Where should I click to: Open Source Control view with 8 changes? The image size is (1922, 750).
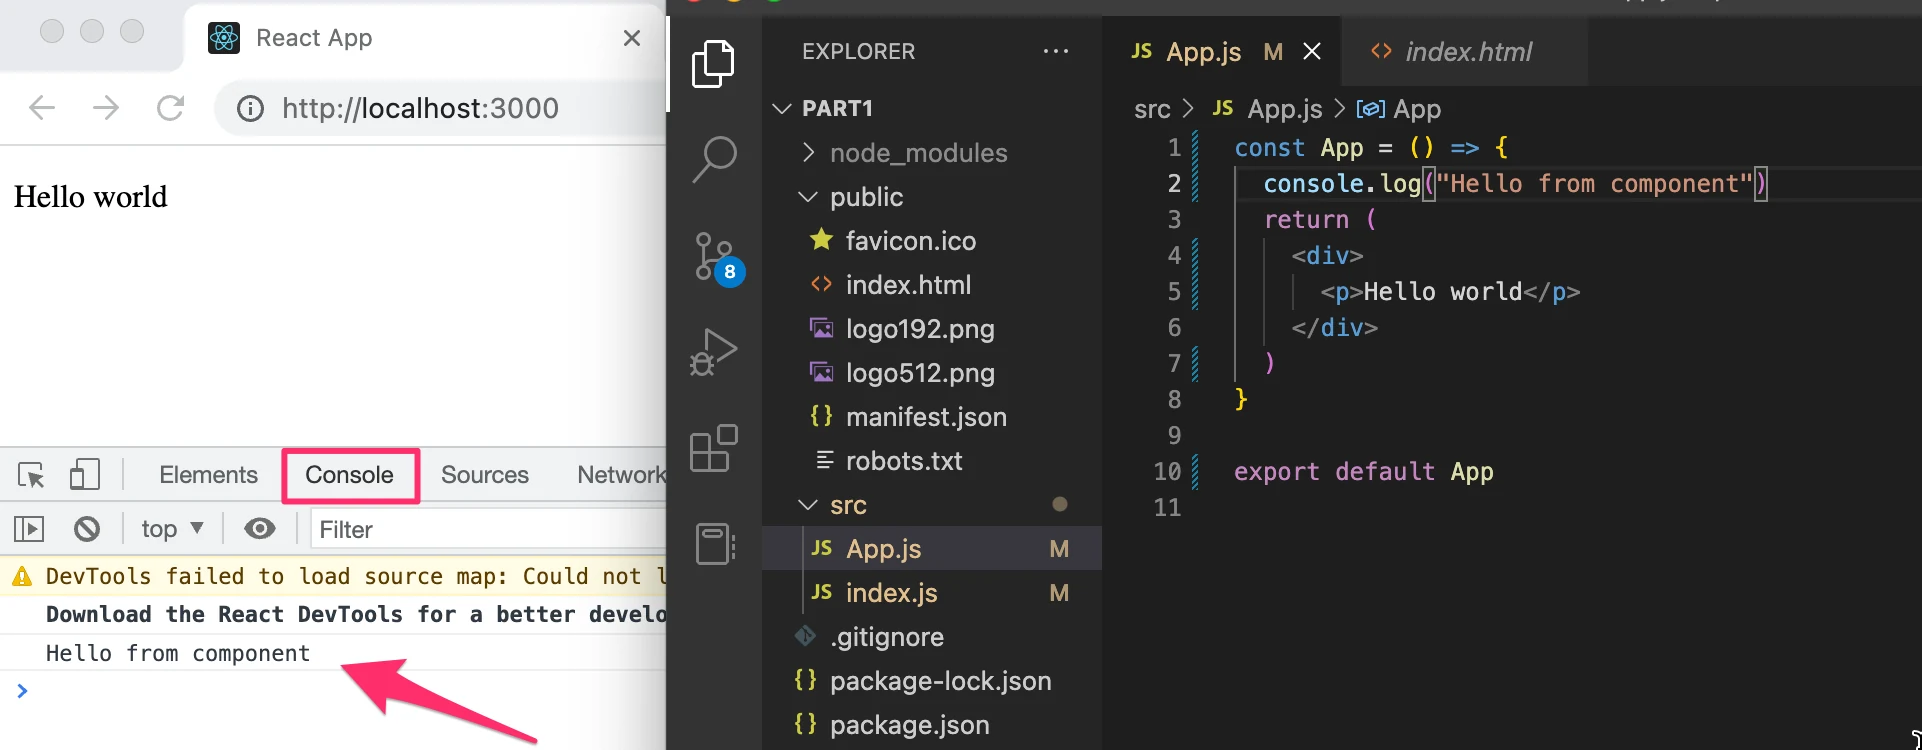click(719, 258)
